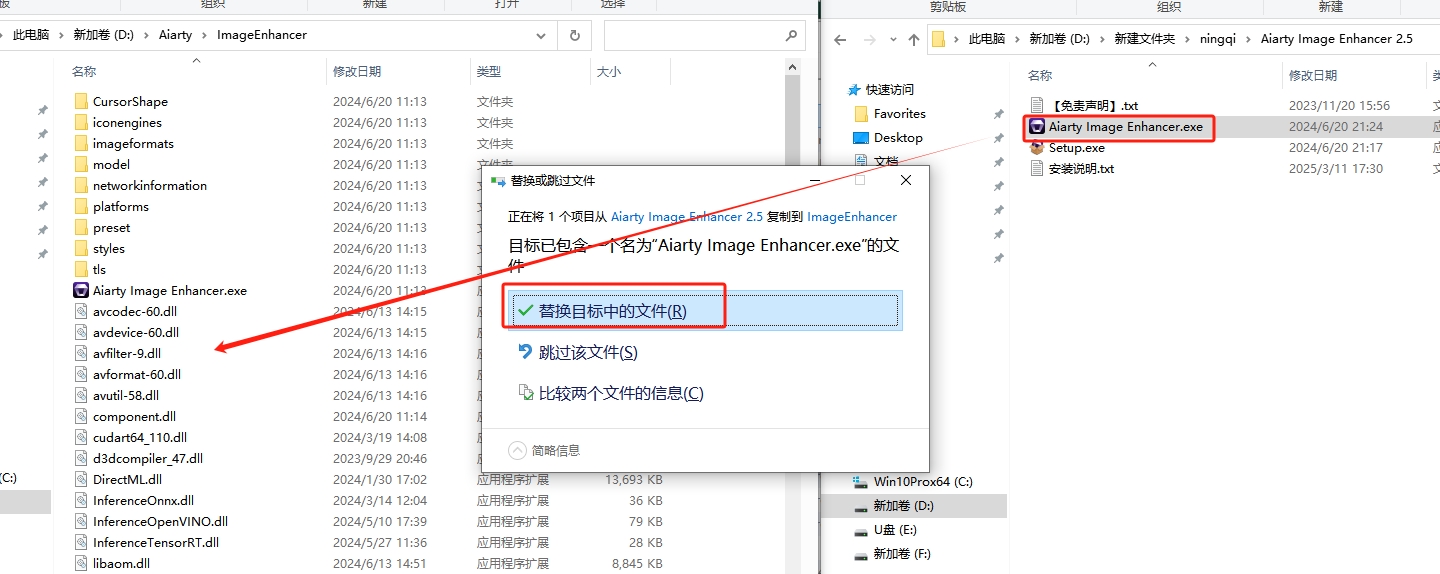Sort by 修改日期 column in left window
This screenshot has height=574, width=1440.
click(x=357, y=72)
